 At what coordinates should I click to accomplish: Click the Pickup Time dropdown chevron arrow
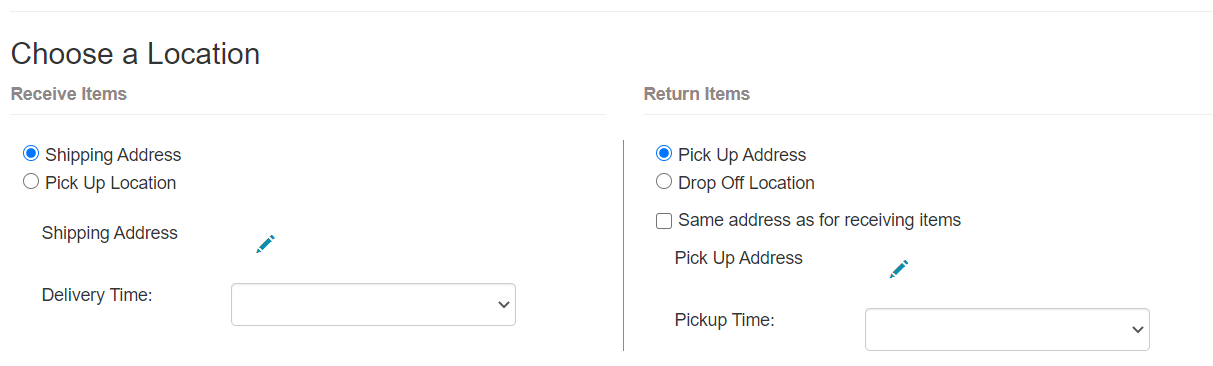[x=1137, y=330]
